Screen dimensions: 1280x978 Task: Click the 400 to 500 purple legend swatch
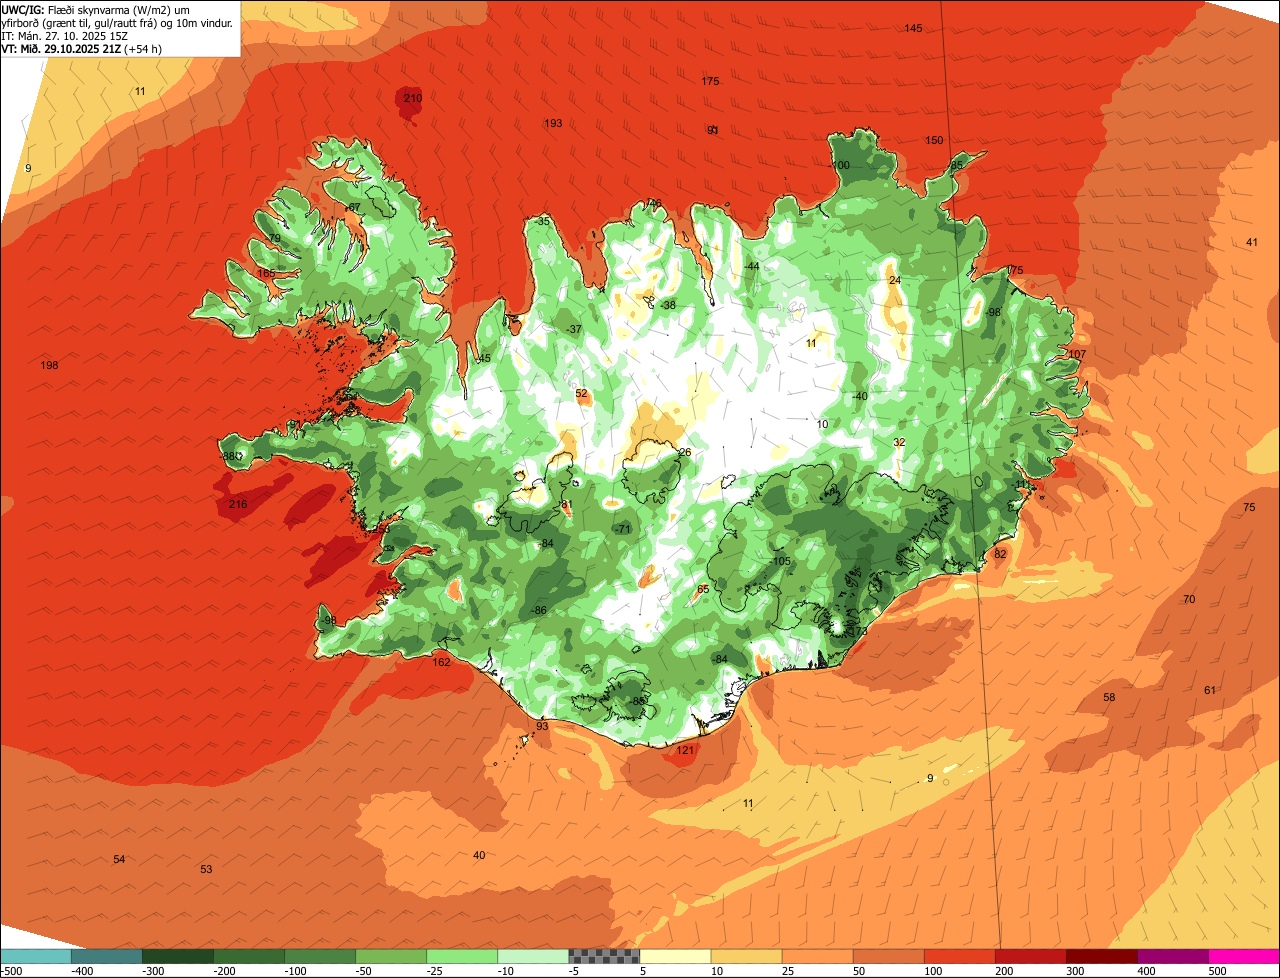1172,956
